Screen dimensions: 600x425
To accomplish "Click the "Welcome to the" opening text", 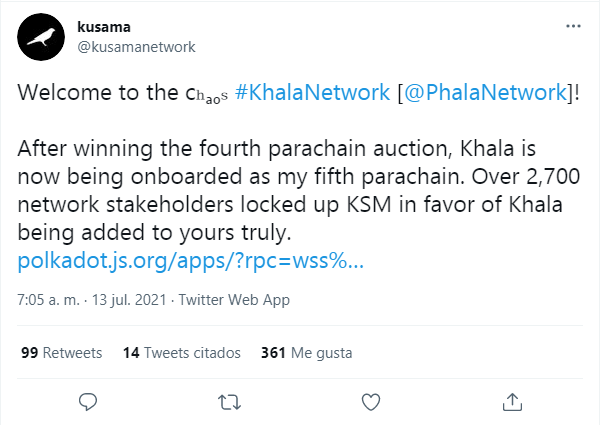I will [92, 92].
